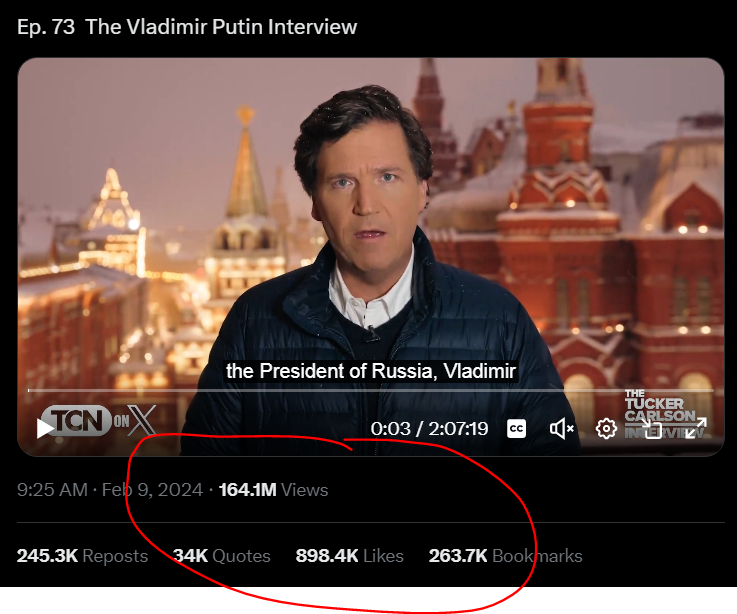Image resolution: width=737 pixels, height=614 pixels.
Task: Expand the video to fullscreen
Action: point(696,429)
